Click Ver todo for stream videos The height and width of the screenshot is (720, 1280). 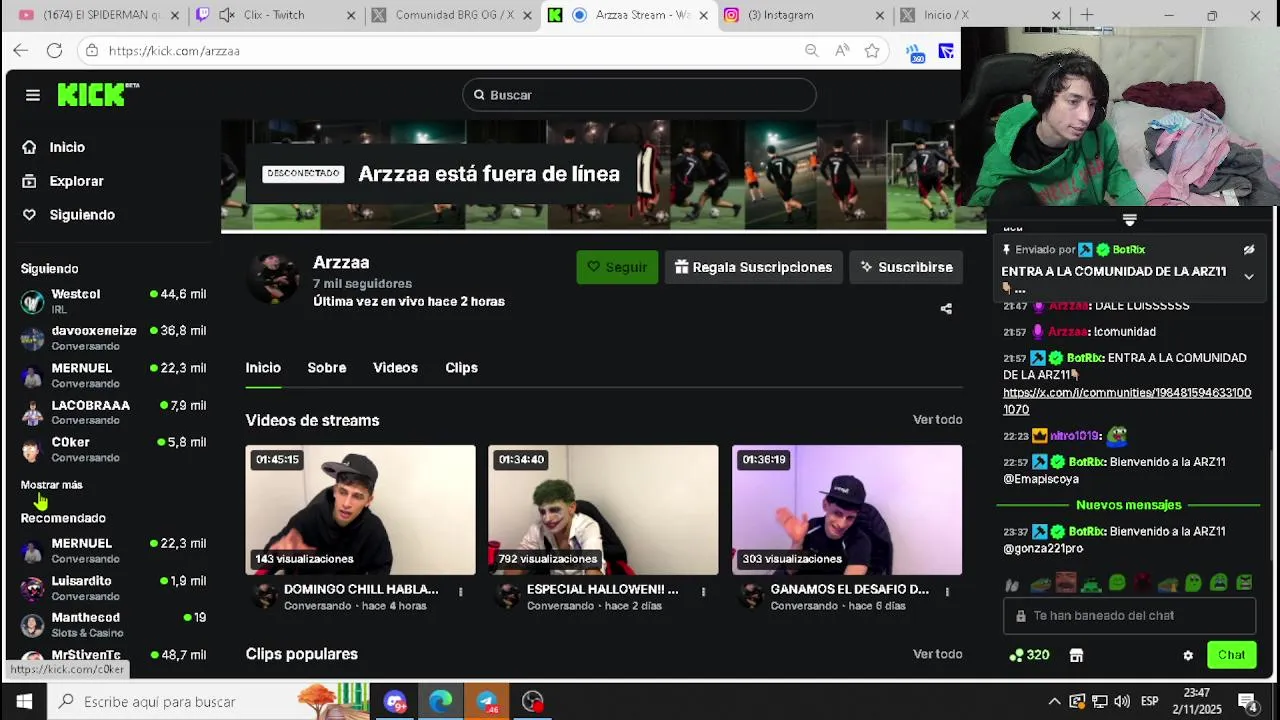tap(937, 420)
